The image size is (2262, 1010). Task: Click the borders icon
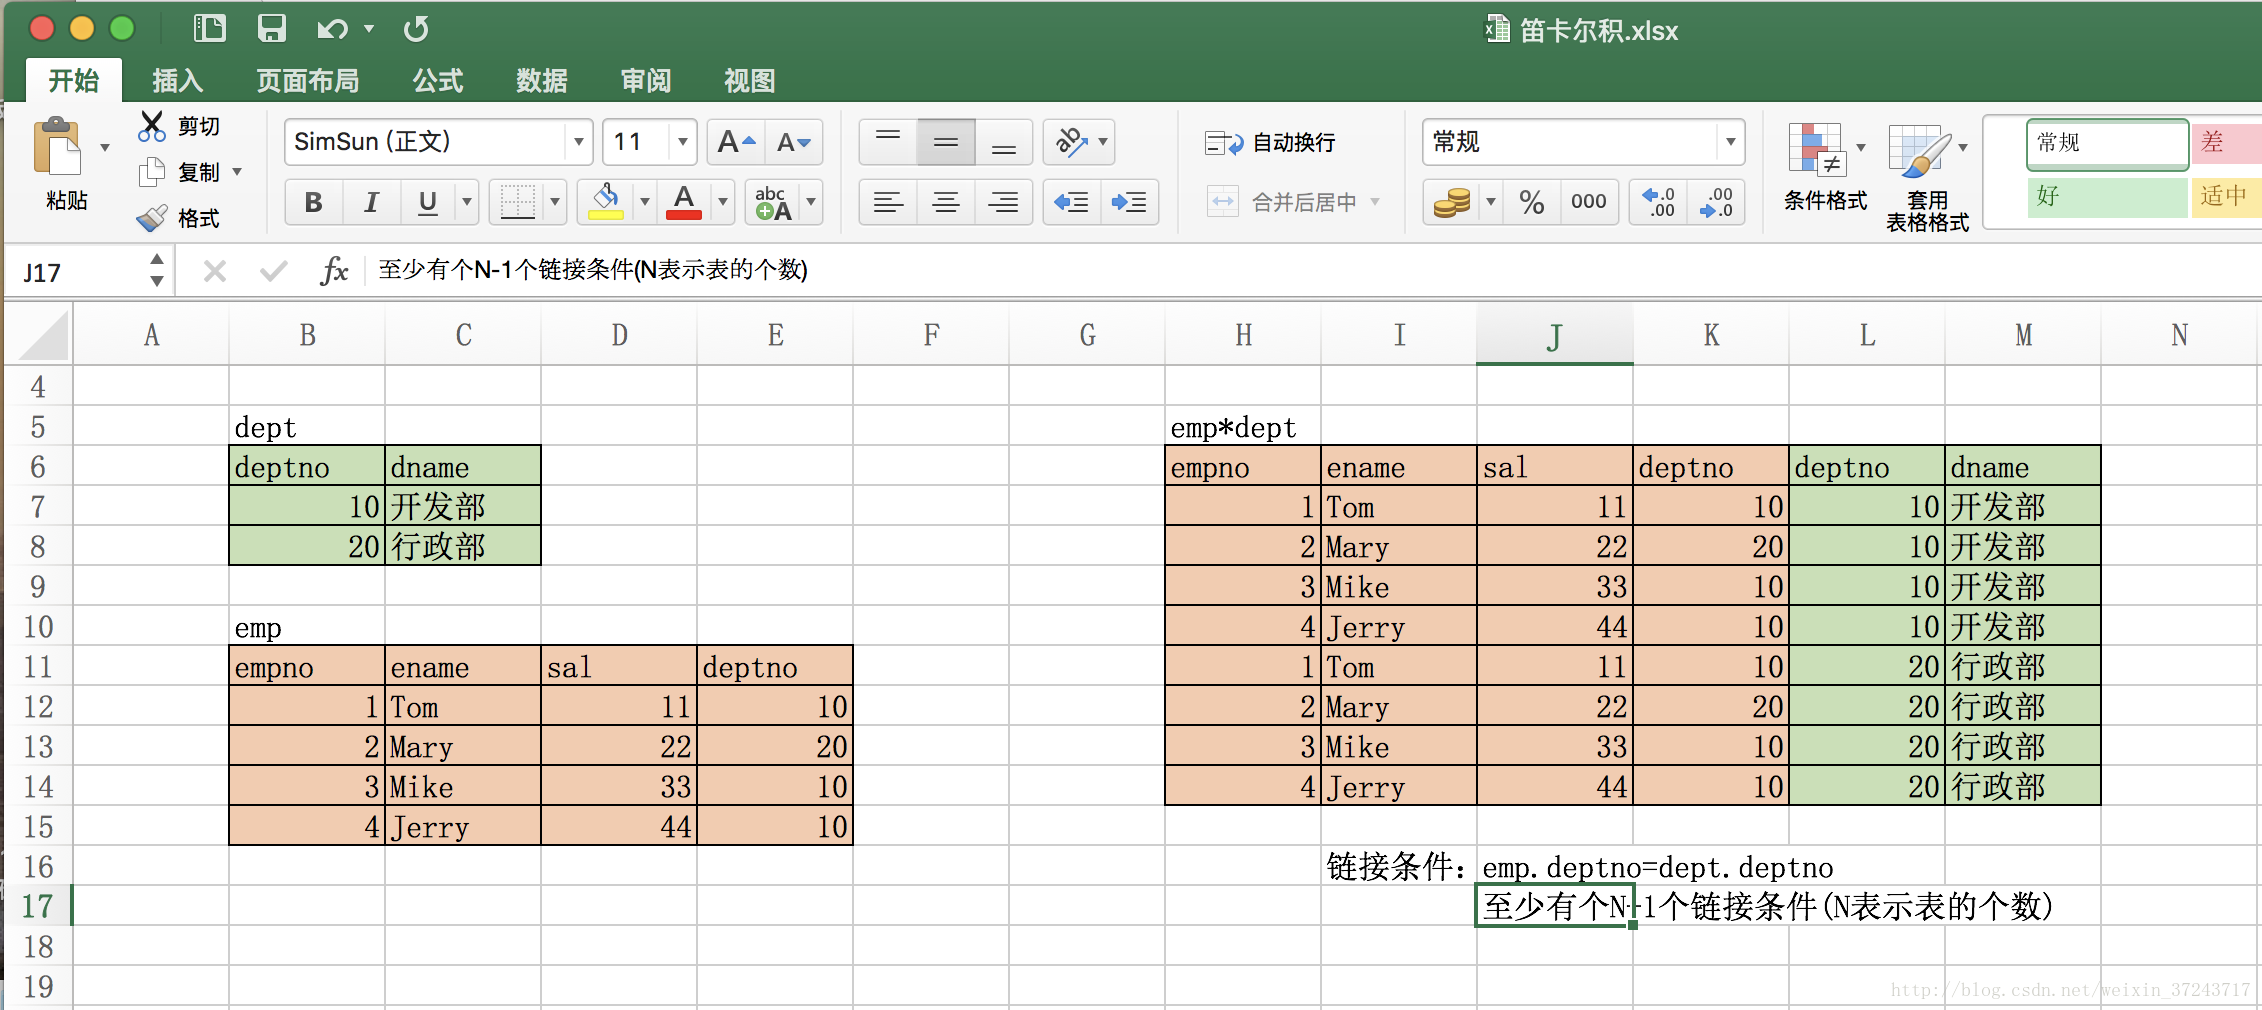(517, 202)
